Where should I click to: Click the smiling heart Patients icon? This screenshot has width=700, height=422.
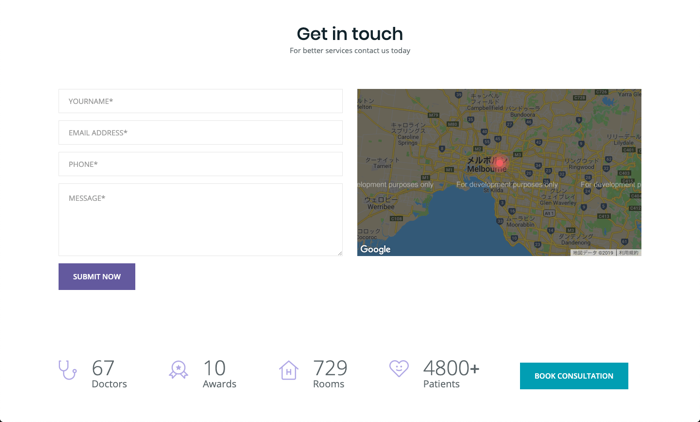click(399, 368)
